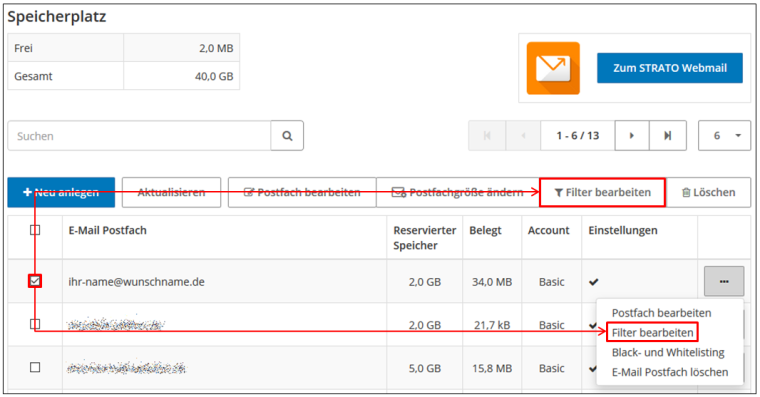The image size is (760, 397).
Task: Open three-dots menu for ihr-name@wunschname.de
Action: tap(724, 281)
